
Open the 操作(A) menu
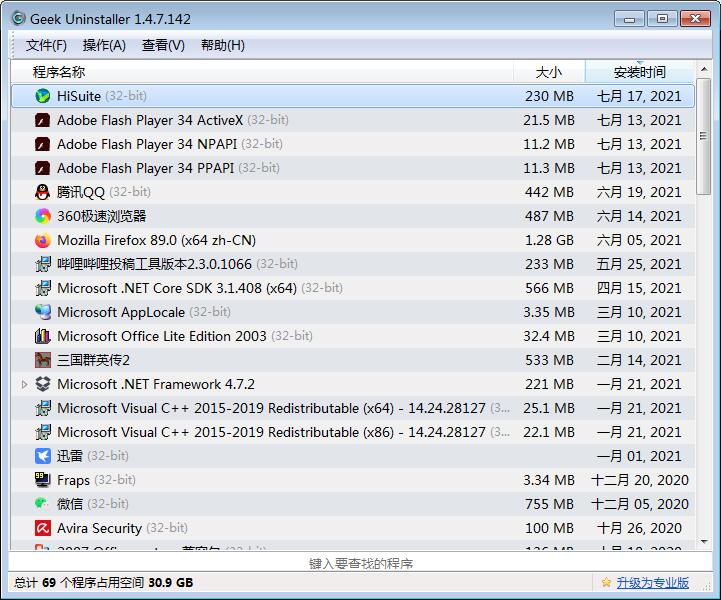[x=104, y=45]
